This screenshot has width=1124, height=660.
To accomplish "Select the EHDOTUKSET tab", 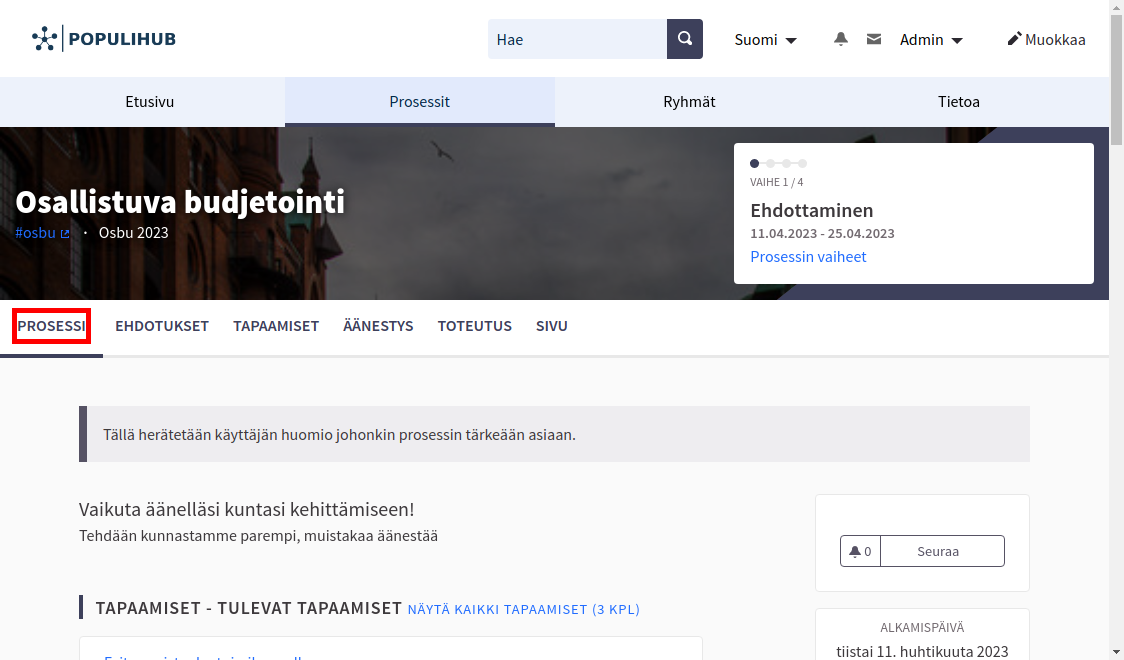I will 161,326.
